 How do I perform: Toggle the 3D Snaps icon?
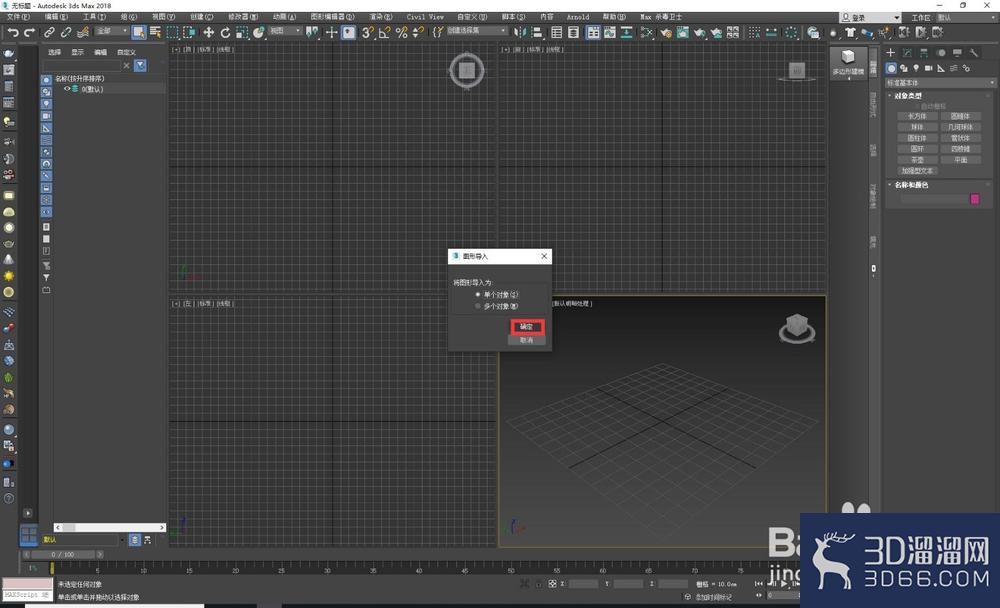click(367, 32)
